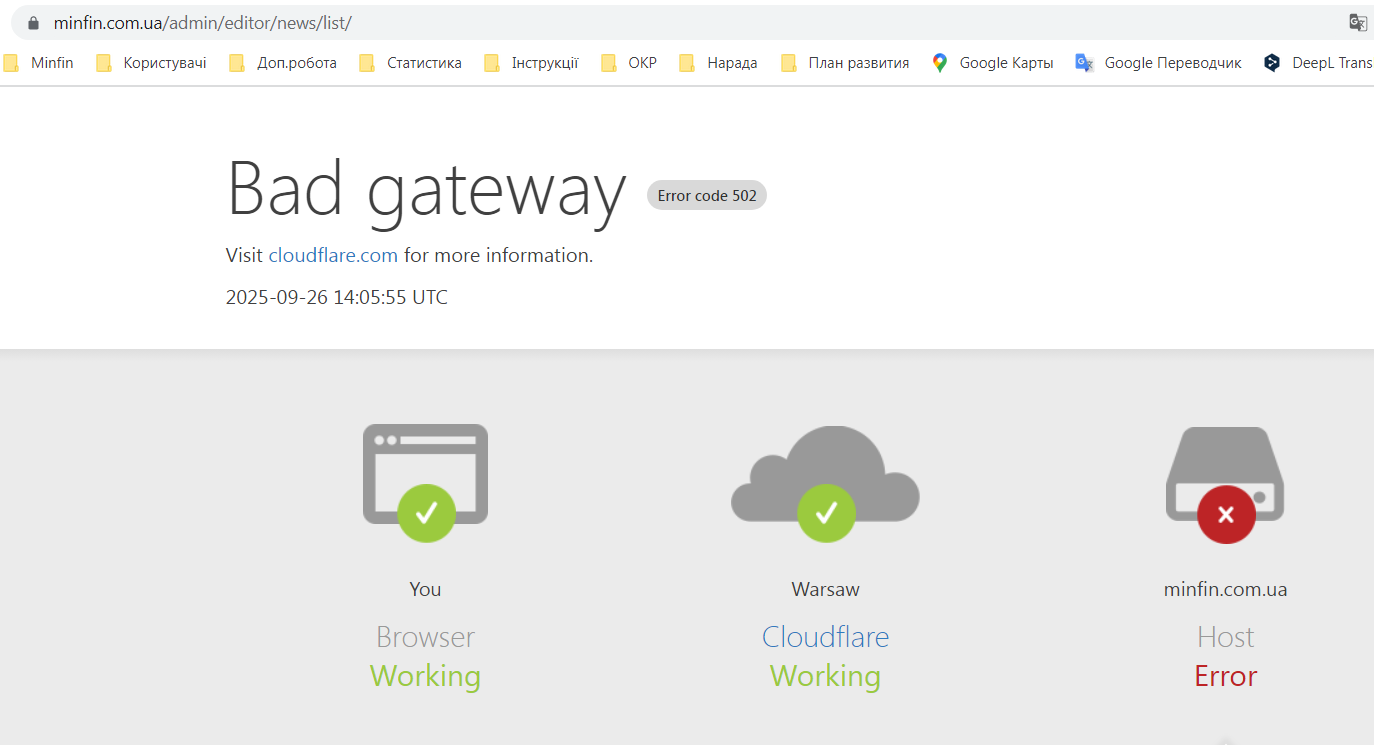Open the План развития bookmark folder
This screenshot has width=1374, height=745.
[x=845, y=63]
